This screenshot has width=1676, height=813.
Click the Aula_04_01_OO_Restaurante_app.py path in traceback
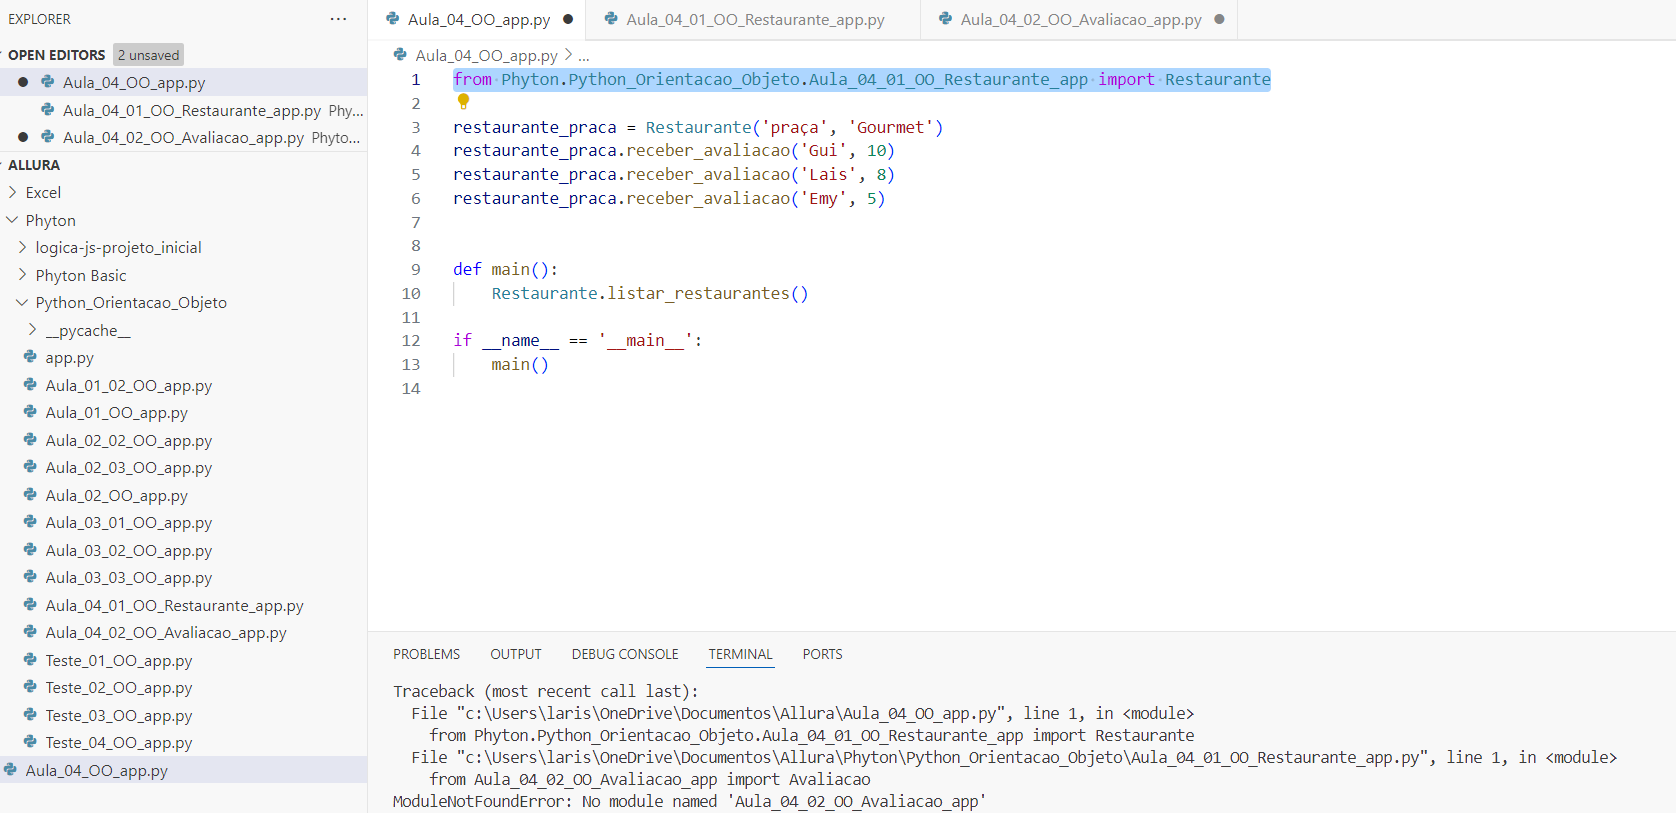click(x=942, y=757)
